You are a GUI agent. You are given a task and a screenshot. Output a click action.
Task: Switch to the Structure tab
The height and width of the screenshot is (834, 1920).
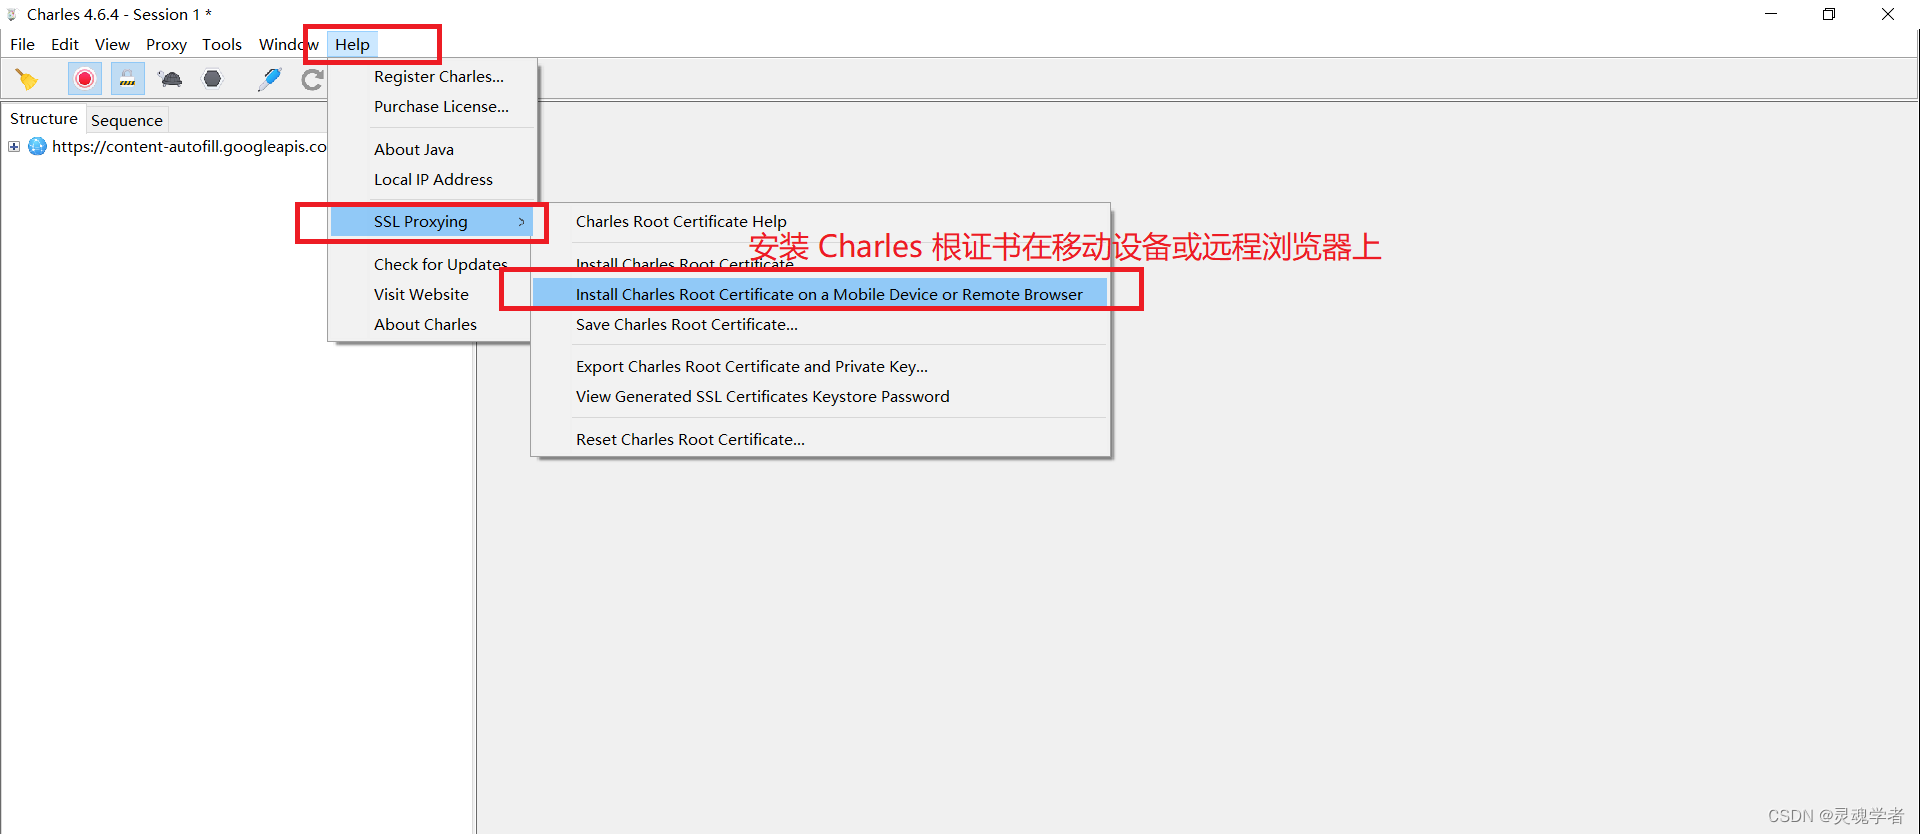point(44,118)
